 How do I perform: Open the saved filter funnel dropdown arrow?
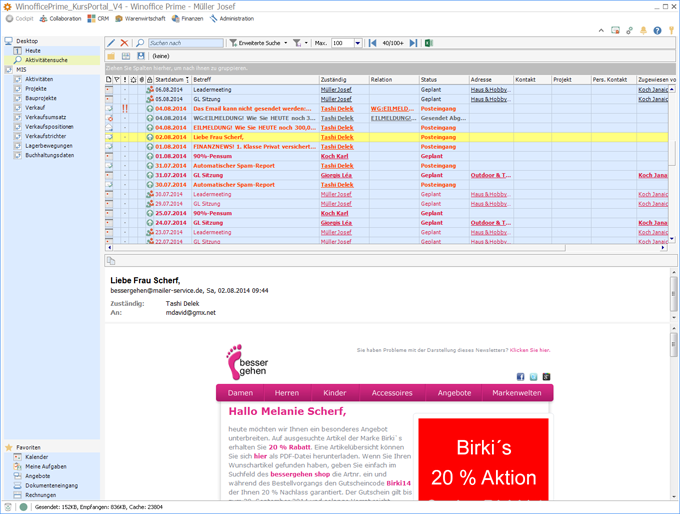[x=306, y=43]
